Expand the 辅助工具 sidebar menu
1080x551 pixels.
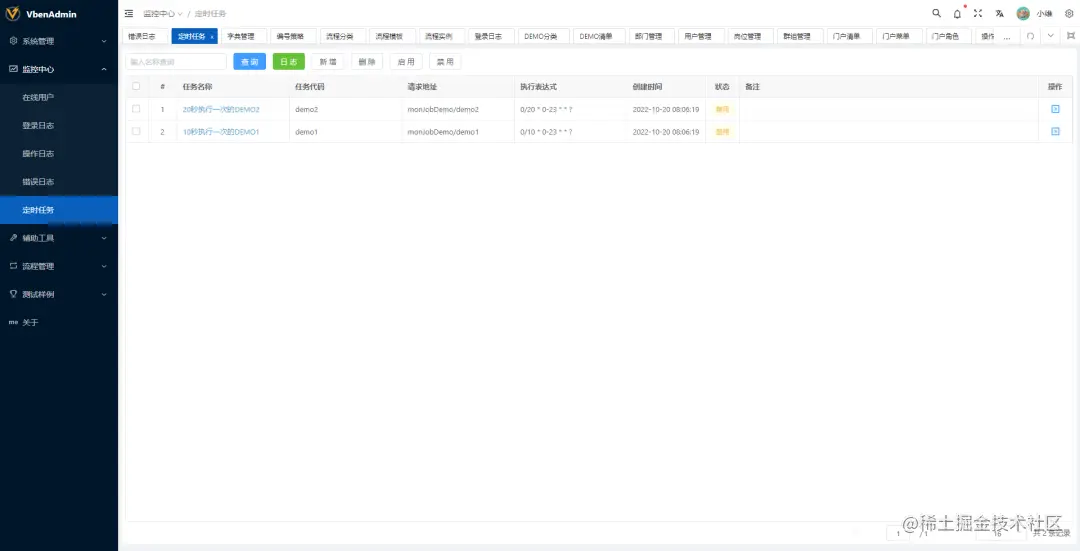59,238
